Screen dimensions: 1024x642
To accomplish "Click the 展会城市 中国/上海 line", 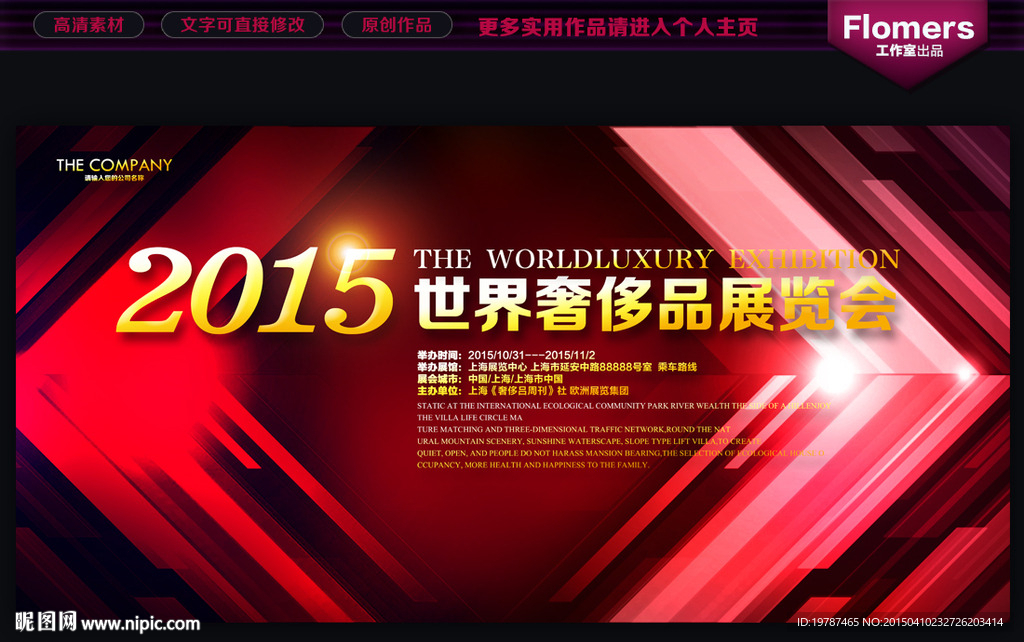I will [x=490, y=379].
